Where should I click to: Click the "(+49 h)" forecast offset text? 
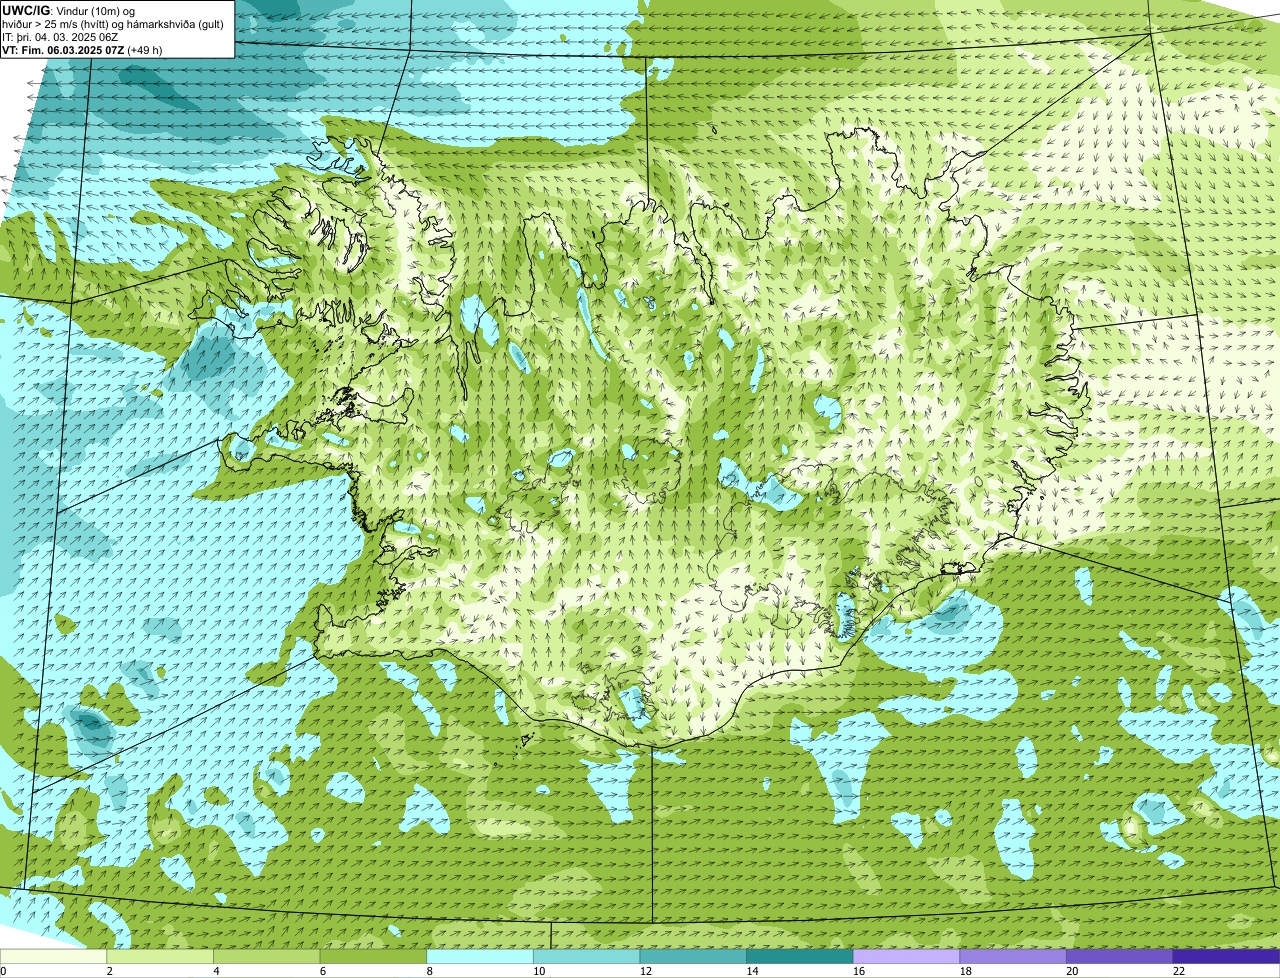[145, 49]
